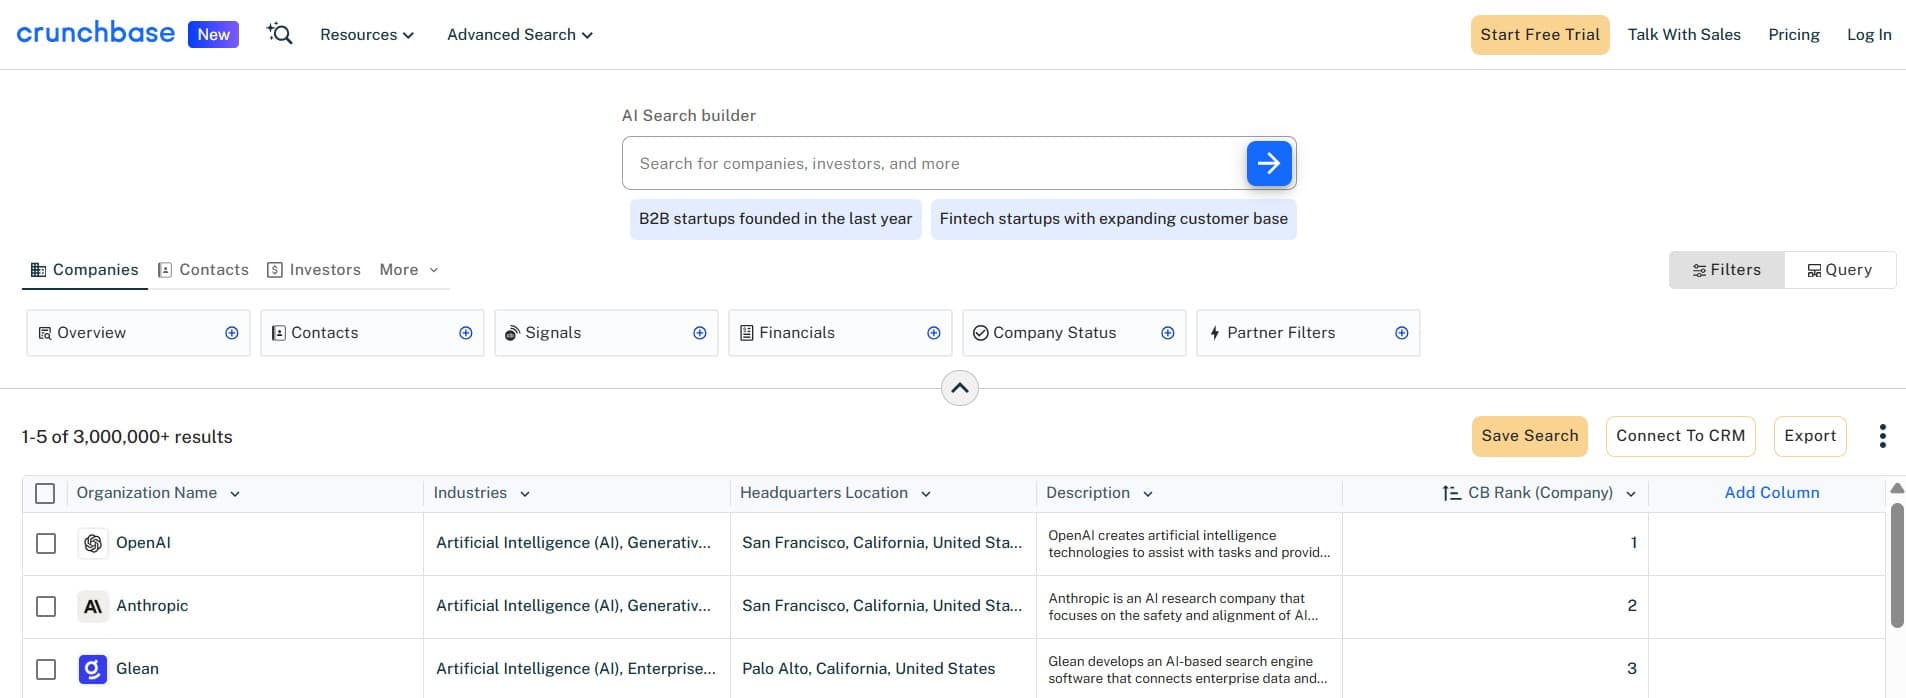Open Organization Name column dropdown
This screenshot has height=698, width=1906.
coord(235,493)
